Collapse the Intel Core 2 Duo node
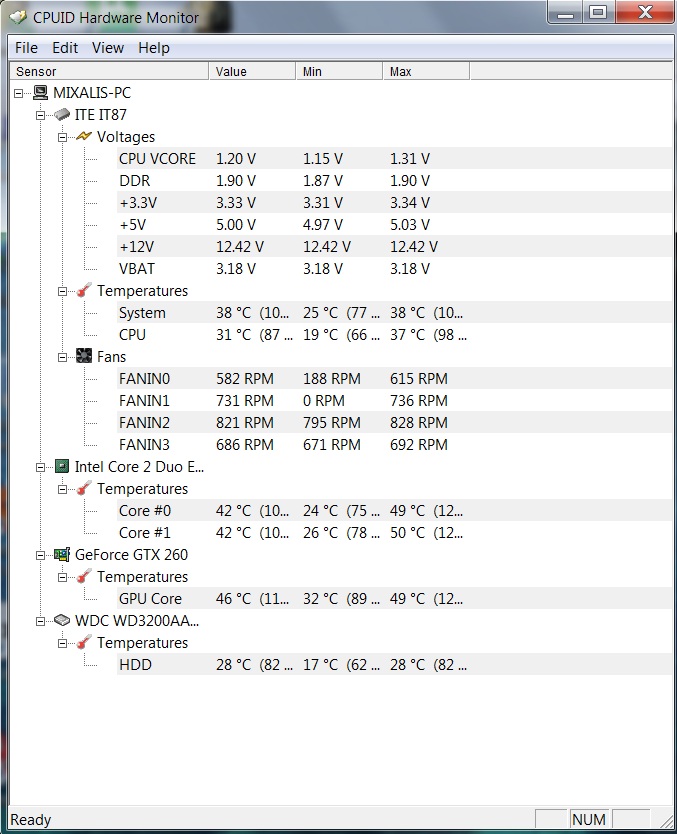677x834 pixels. 40,467
